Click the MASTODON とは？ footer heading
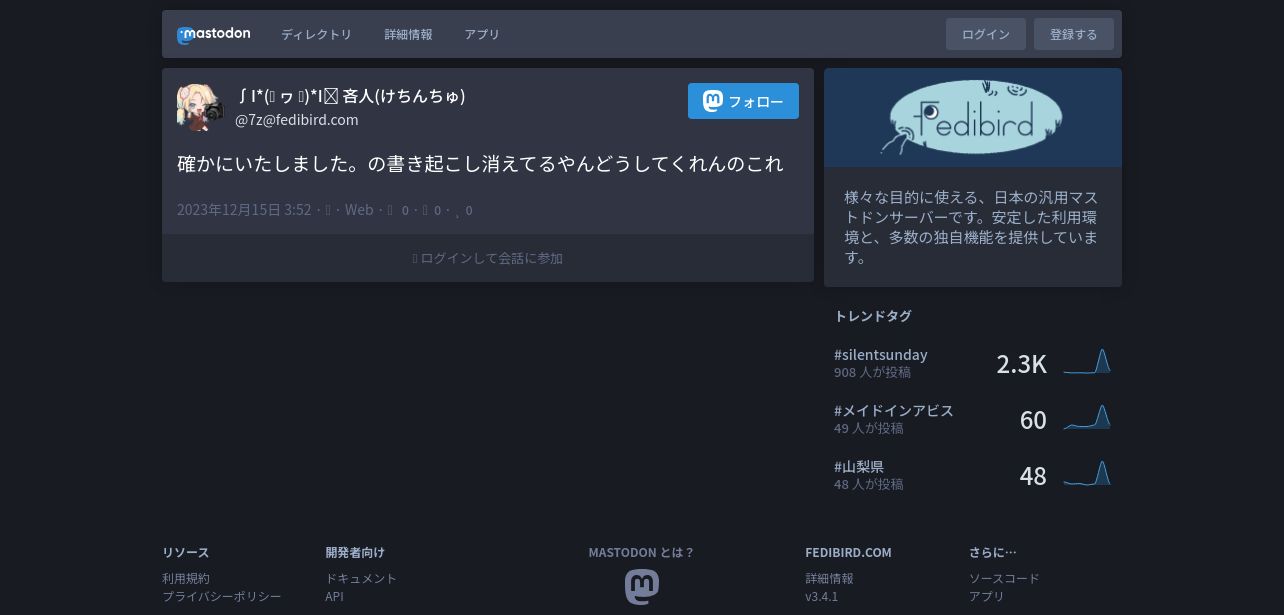Image resolution: width=1284 pixels, height=615 pixels. (x=641, y=552)
